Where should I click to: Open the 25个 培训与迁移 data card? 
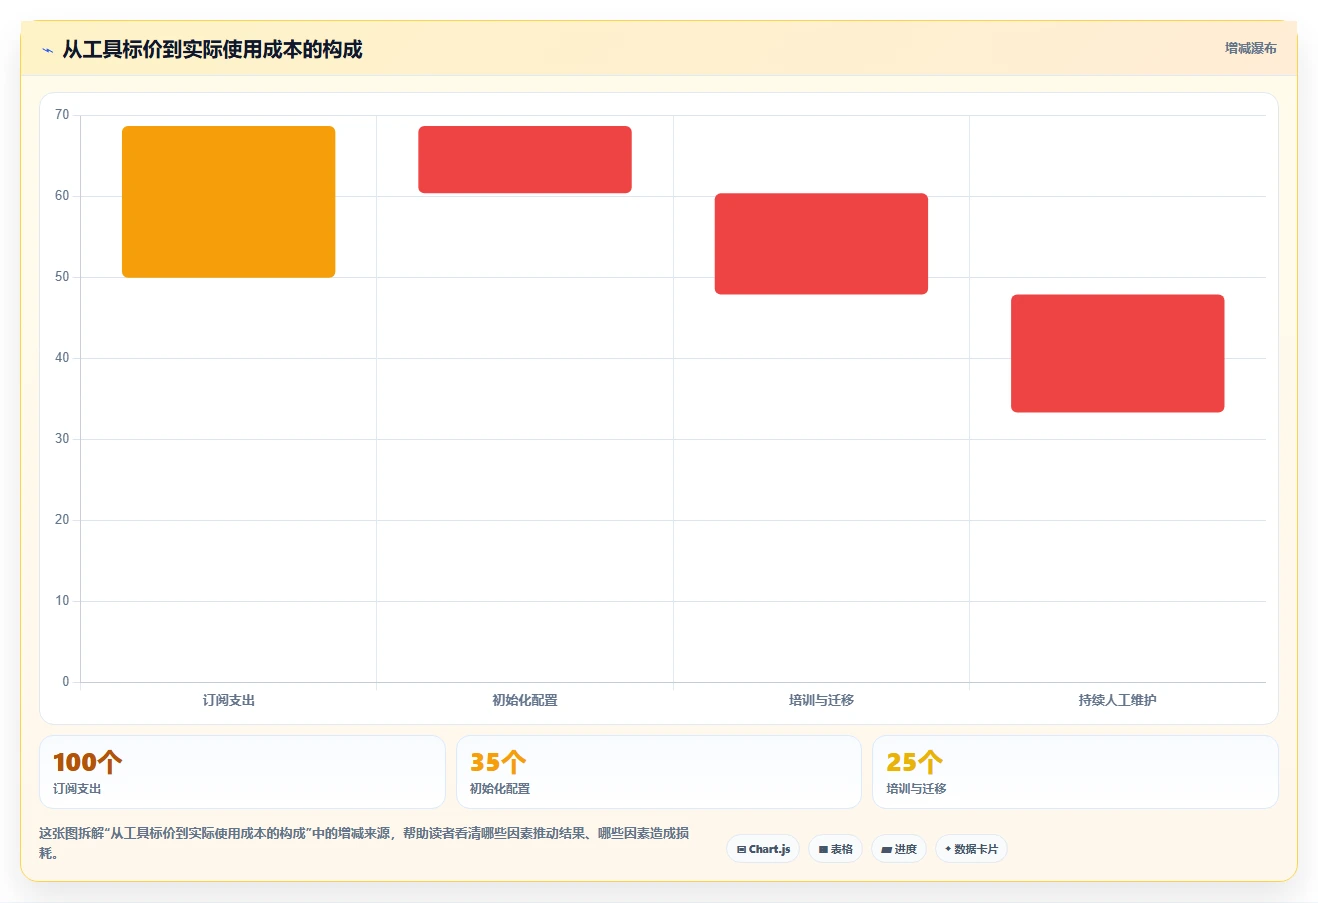coord(1075,772)
